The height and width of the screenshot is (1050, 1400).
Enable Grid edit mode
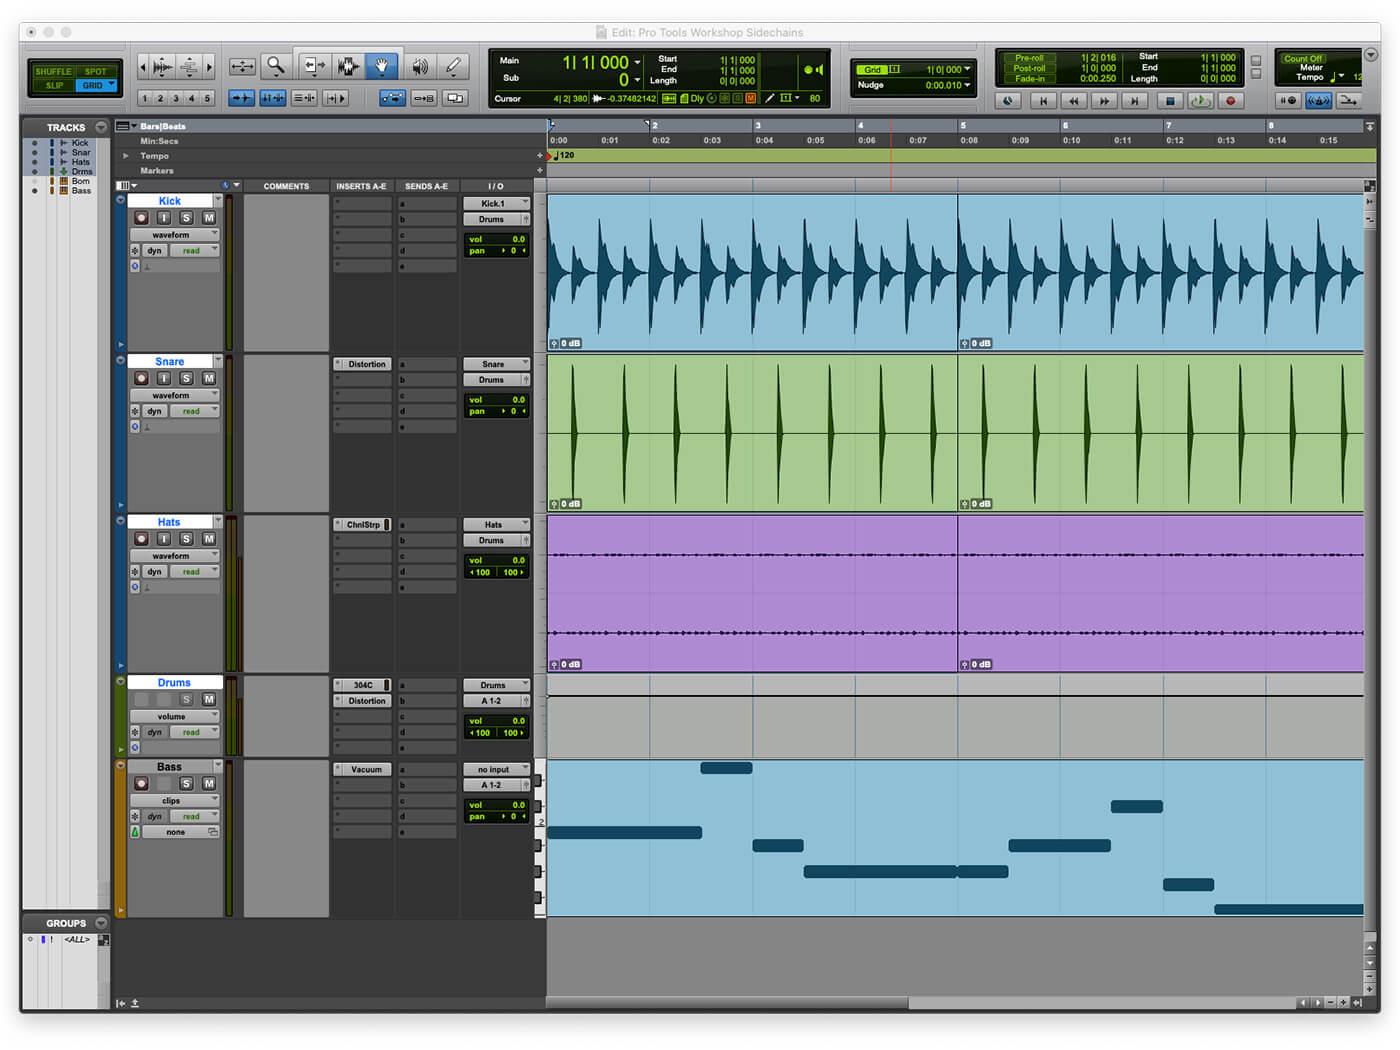[x=95, y=86]
